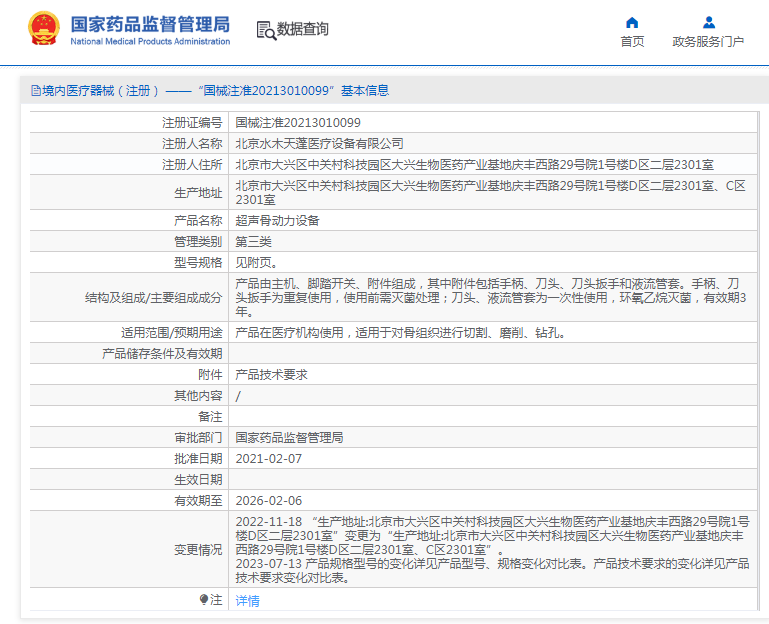The width and height of the screenshot is (769, 624).
Task: Click the 产品名称 label
Action: click(198, 221)
